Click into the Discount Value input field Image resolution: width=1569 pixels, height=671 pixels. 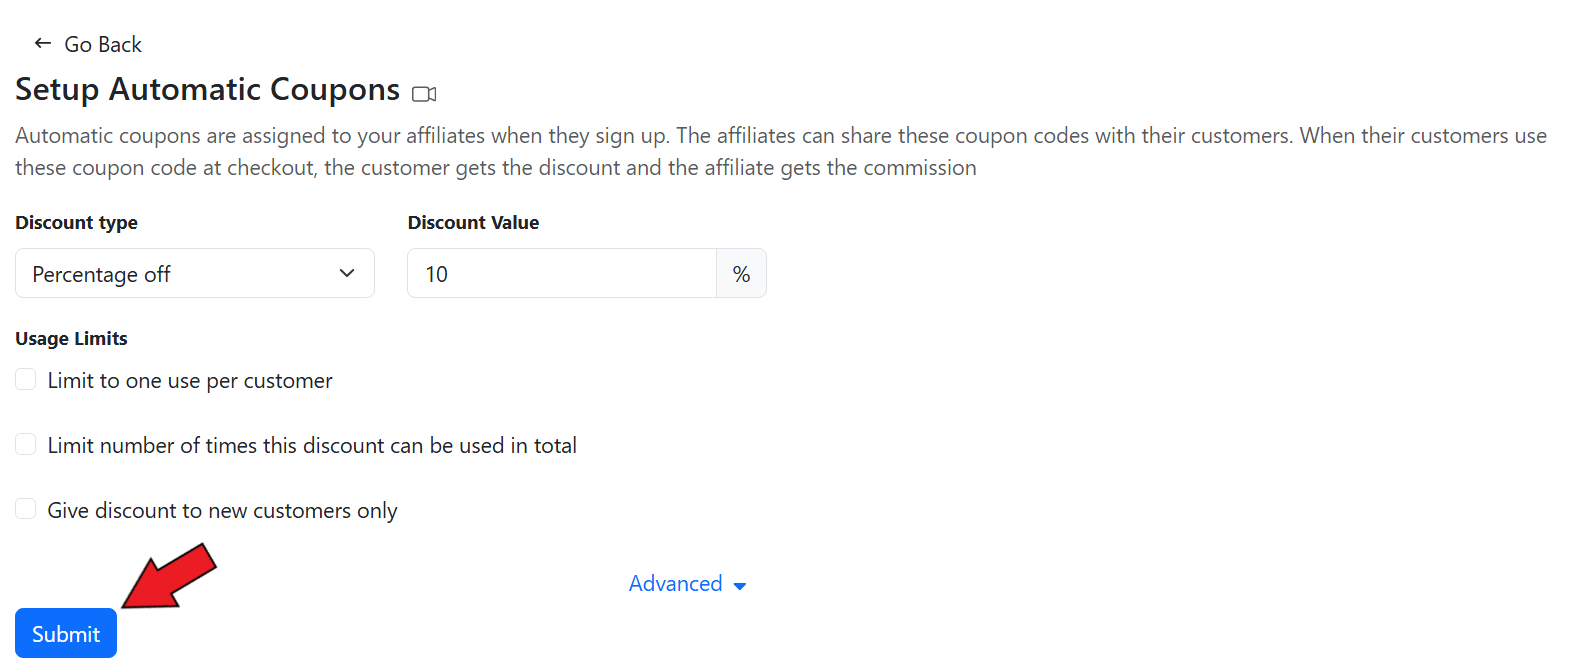pyautogui.click(x=561, y=274)
